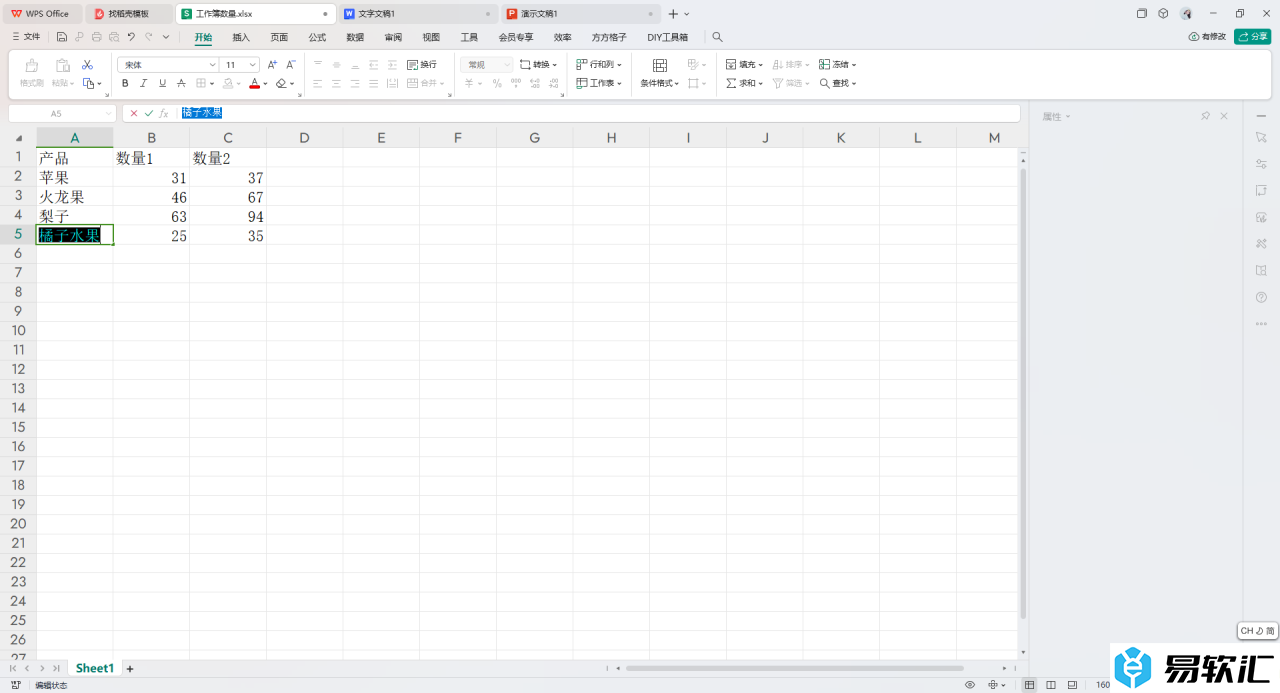Screen dimensions: 1280x693
Task: Click the Undo arrow icon
Action: coord(131,37)
